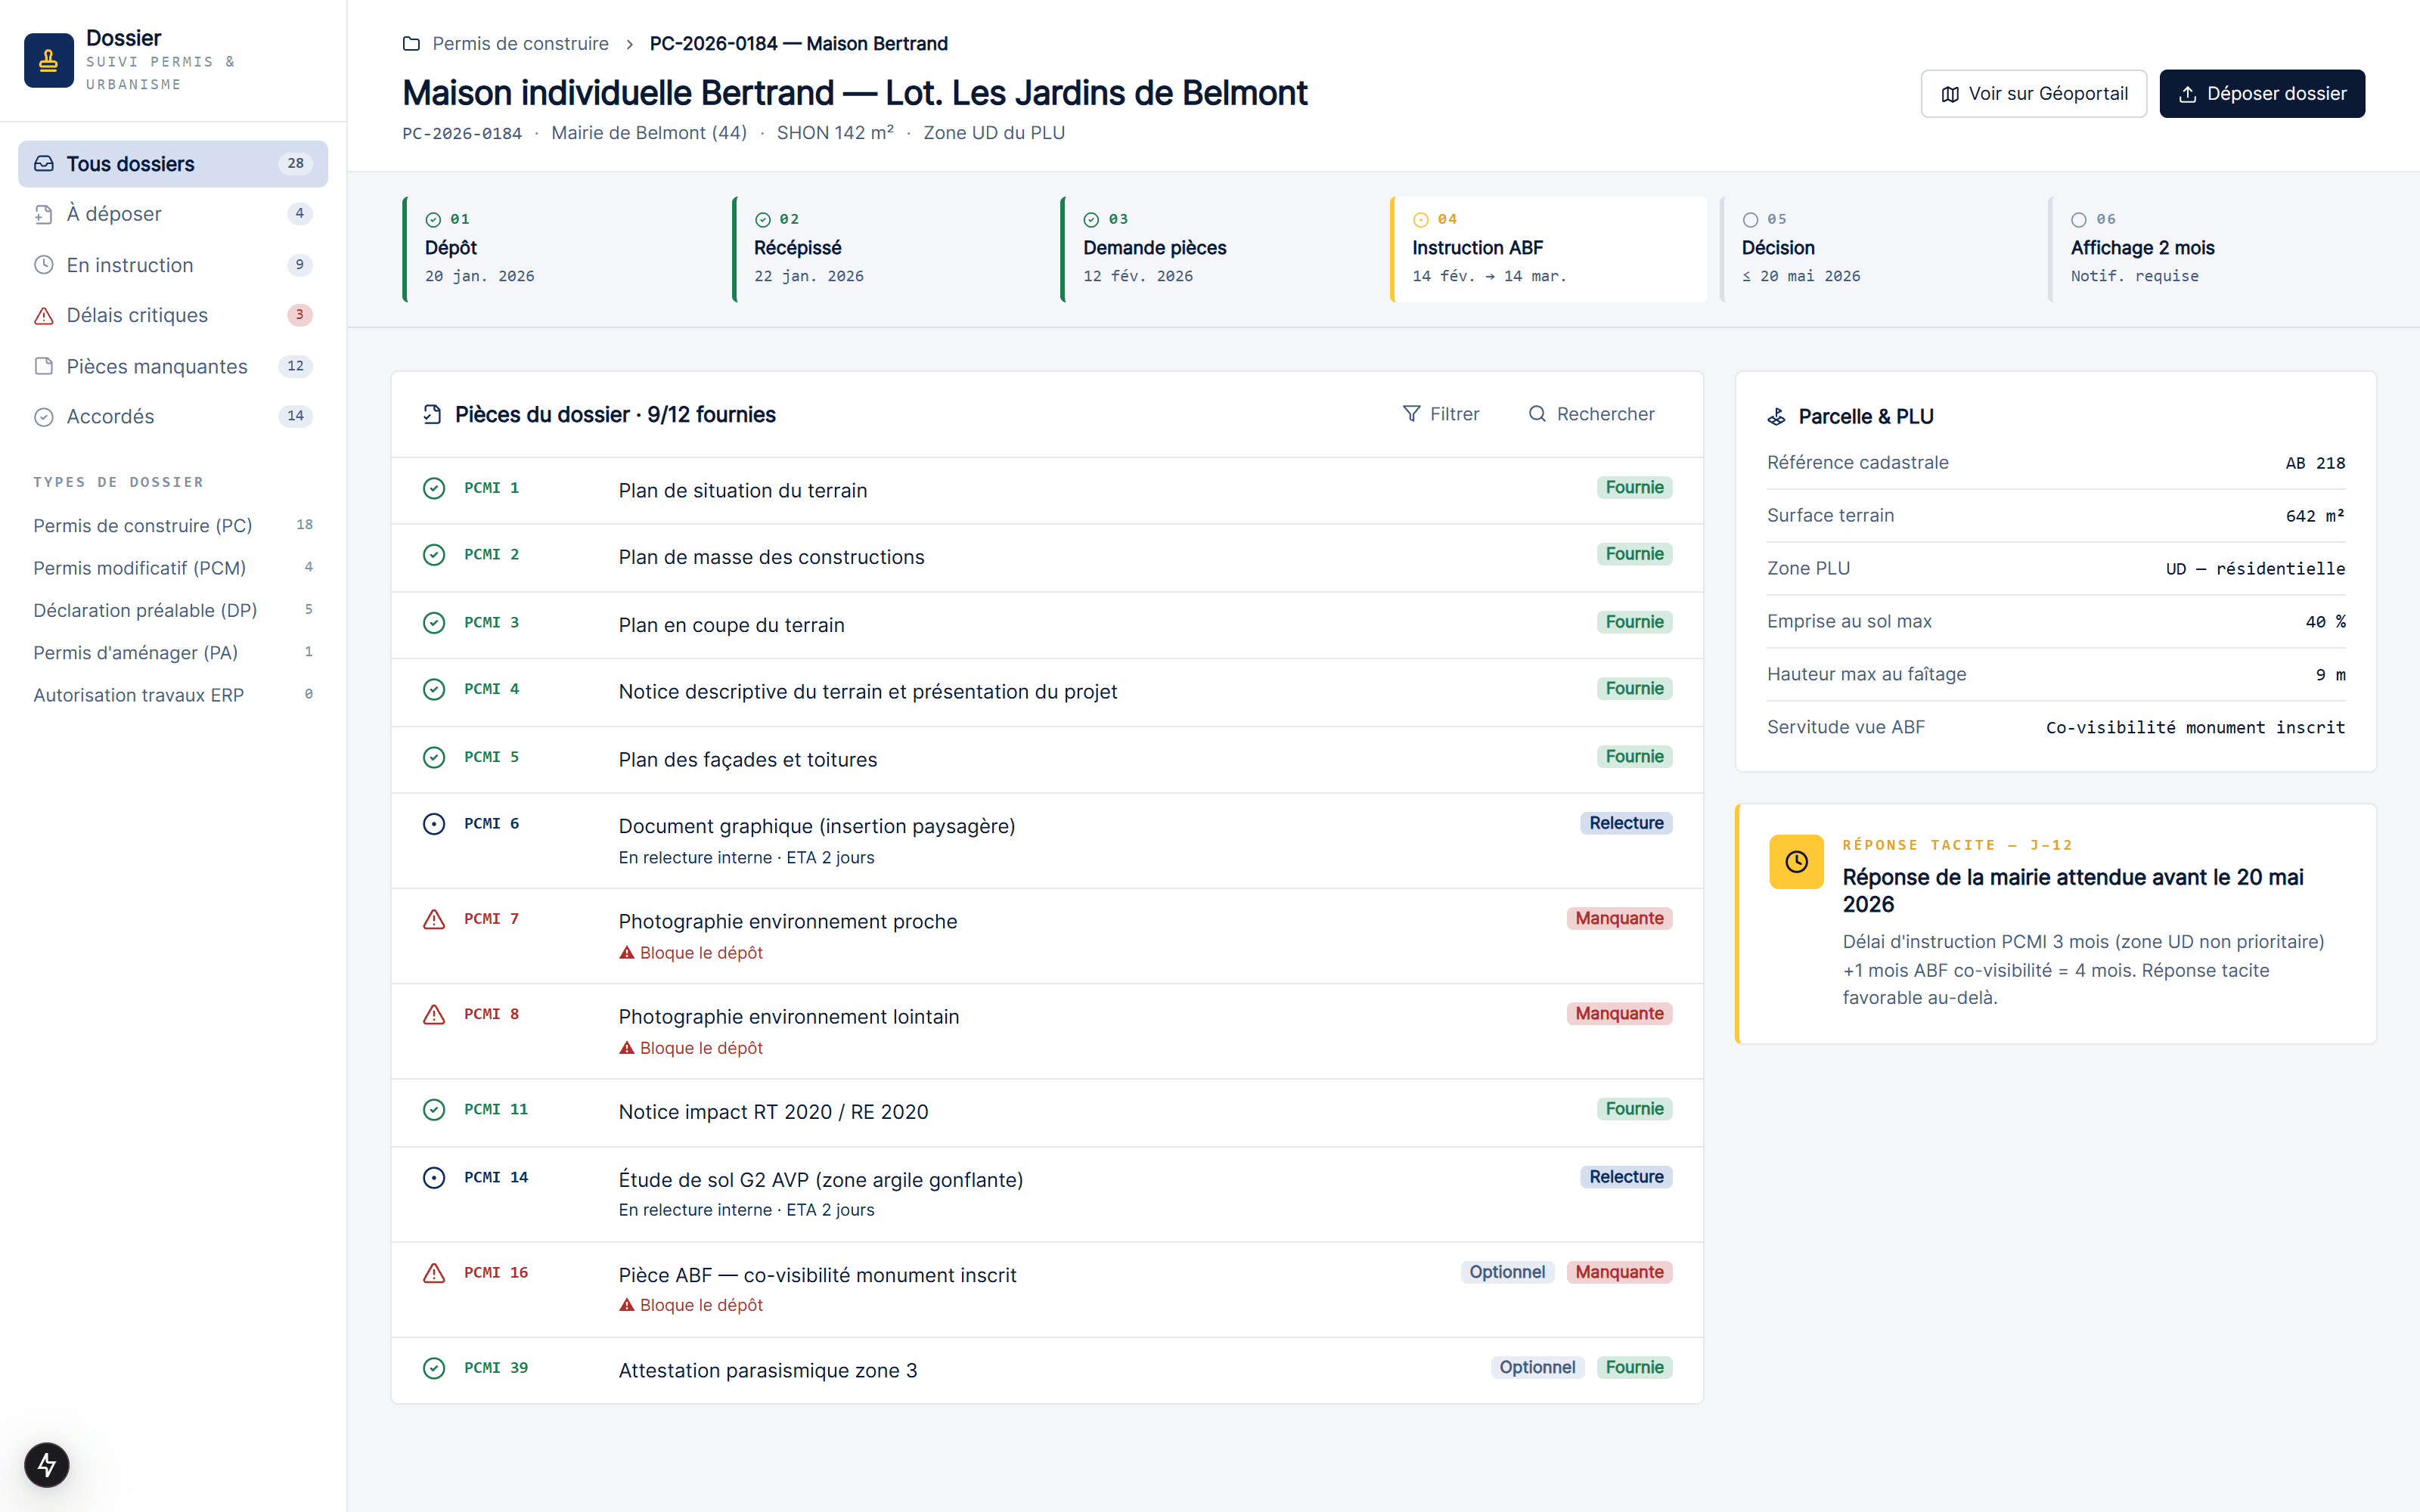Viewport: 2420px width, 1512px height.
Task: Click the folder icon in the breadcrumb
Action: click(411, 43)
